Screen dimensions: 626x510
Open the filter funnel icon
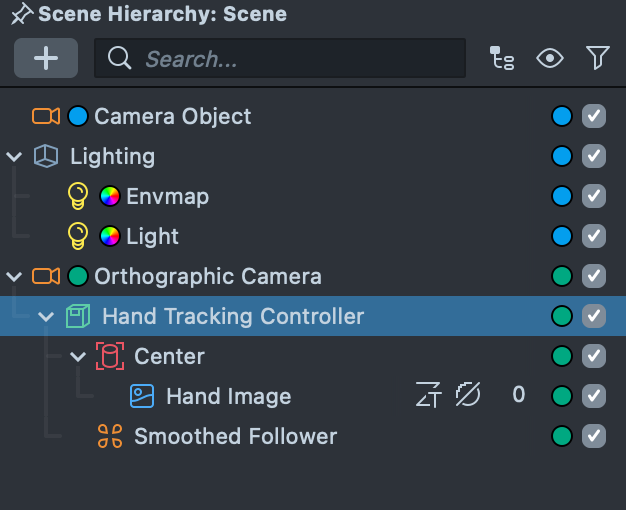click(597, 58)
